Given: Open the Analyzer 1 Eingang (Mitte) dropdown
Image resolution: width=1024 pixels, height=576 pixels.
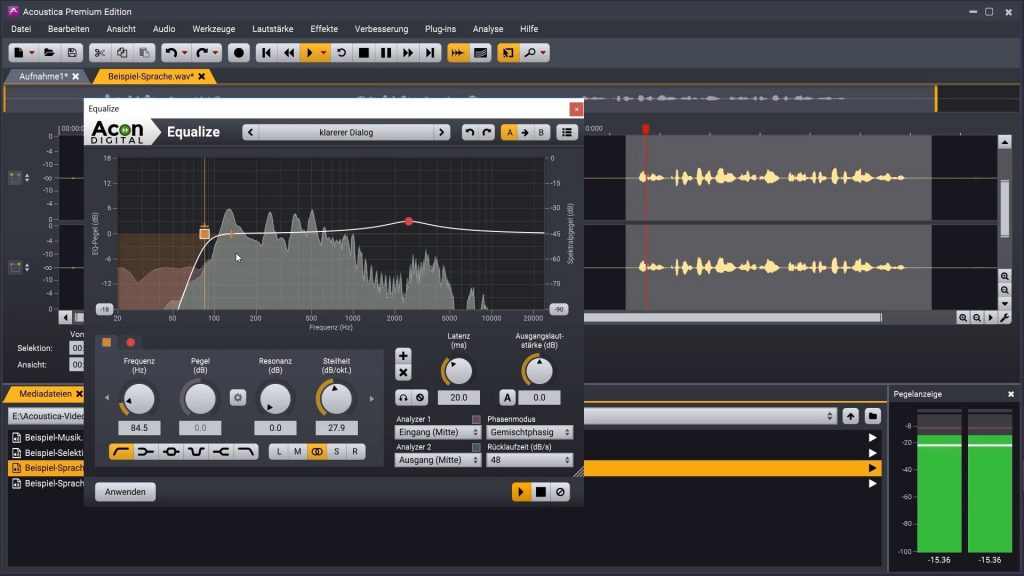Looking at the screenshot, I should 438,432.
